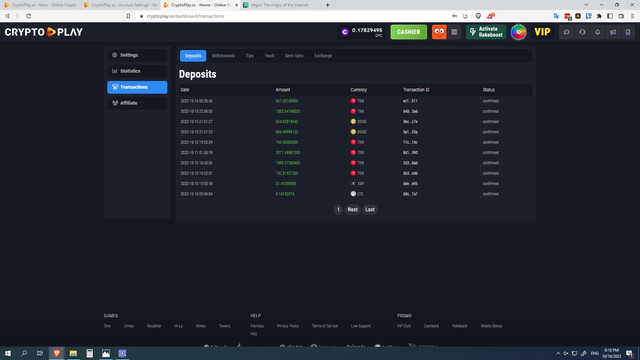Jump to Last page of deposits
This screenshot has height=360, width=640.
[370, 209]
